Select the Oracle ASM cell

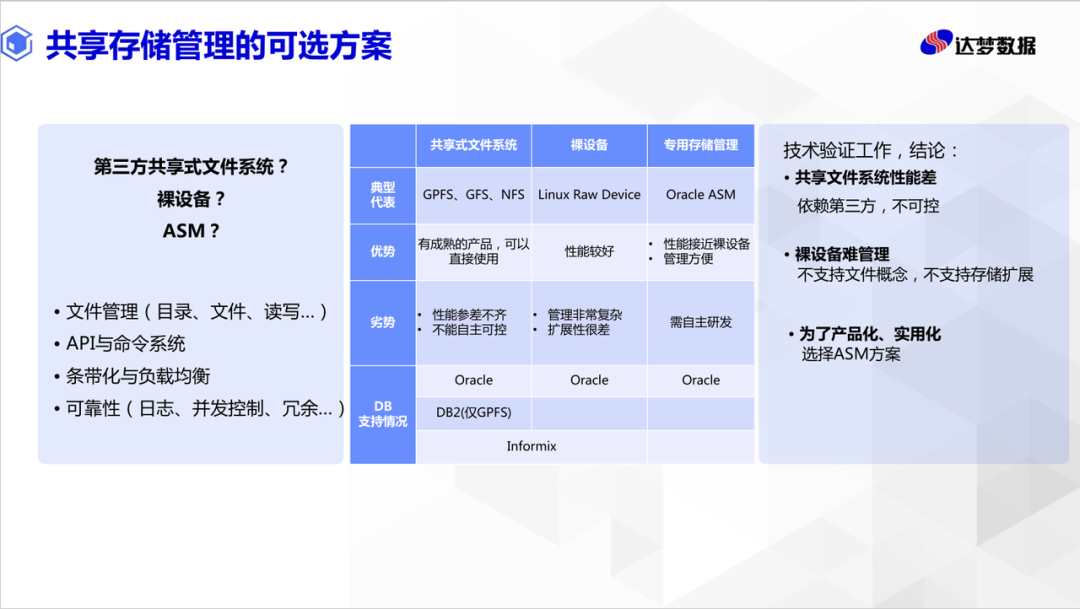tap(700, 195)
